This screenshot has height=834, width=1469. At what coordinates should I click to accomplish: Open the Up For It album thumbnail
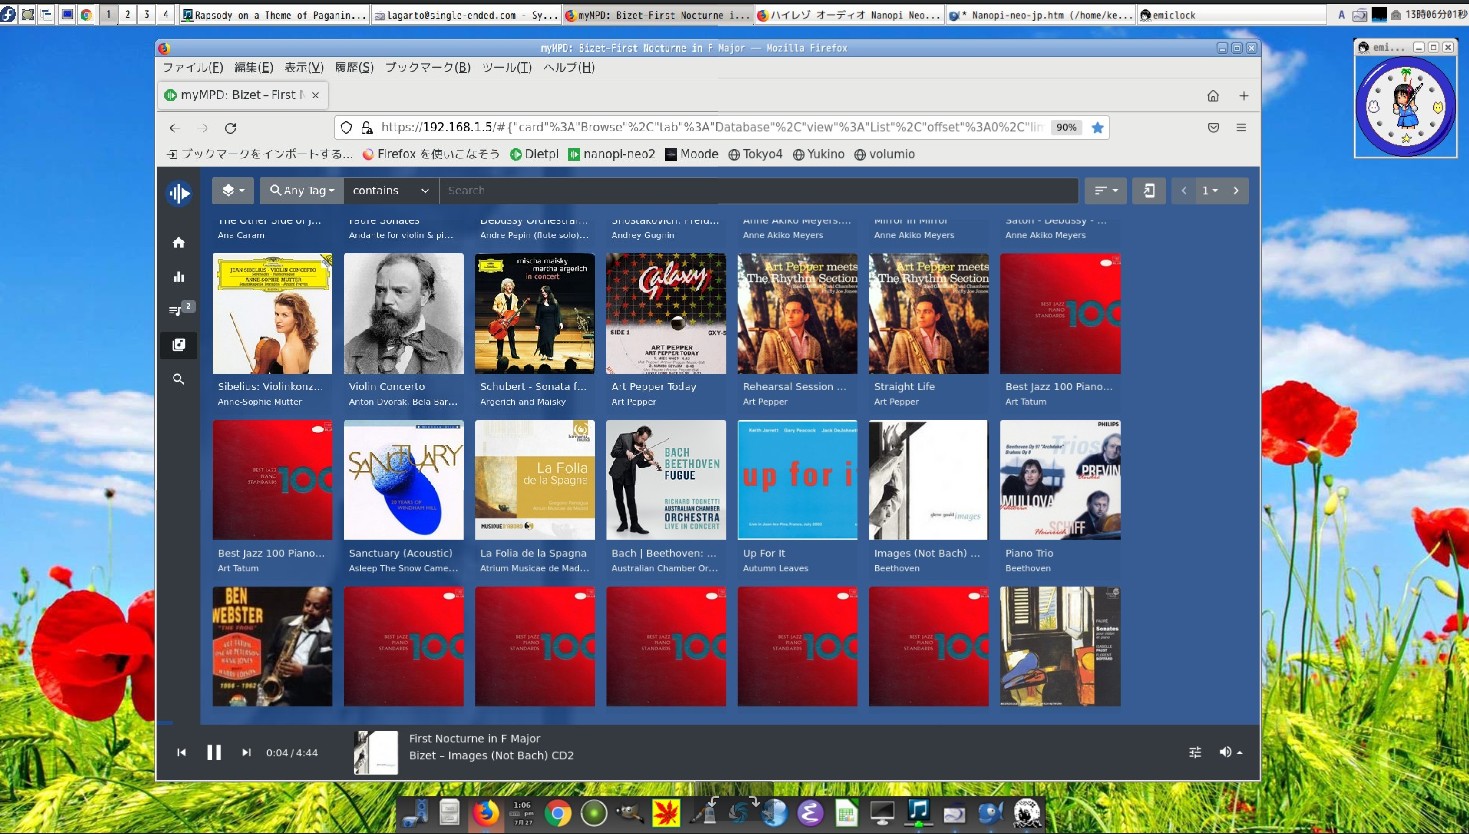tap(797, 480)
